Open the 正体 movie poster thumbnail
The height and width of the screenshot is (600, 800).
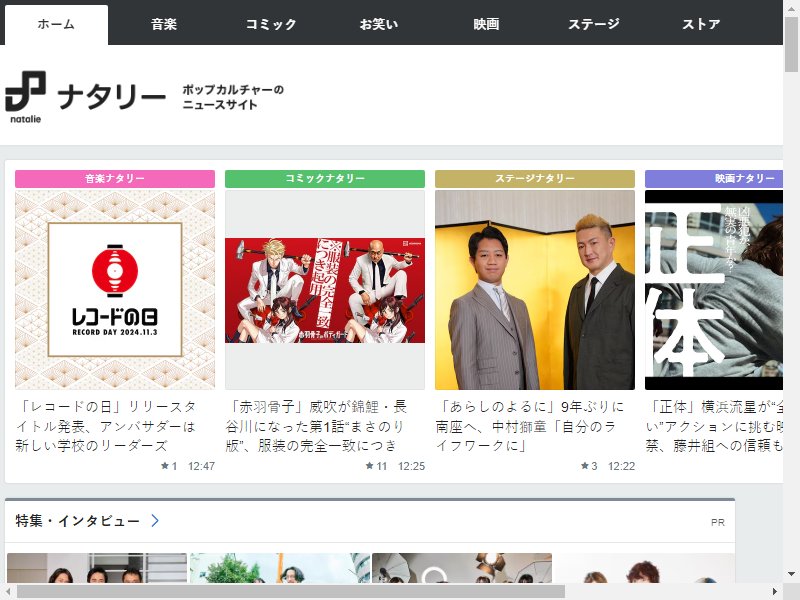click(714, 290)
